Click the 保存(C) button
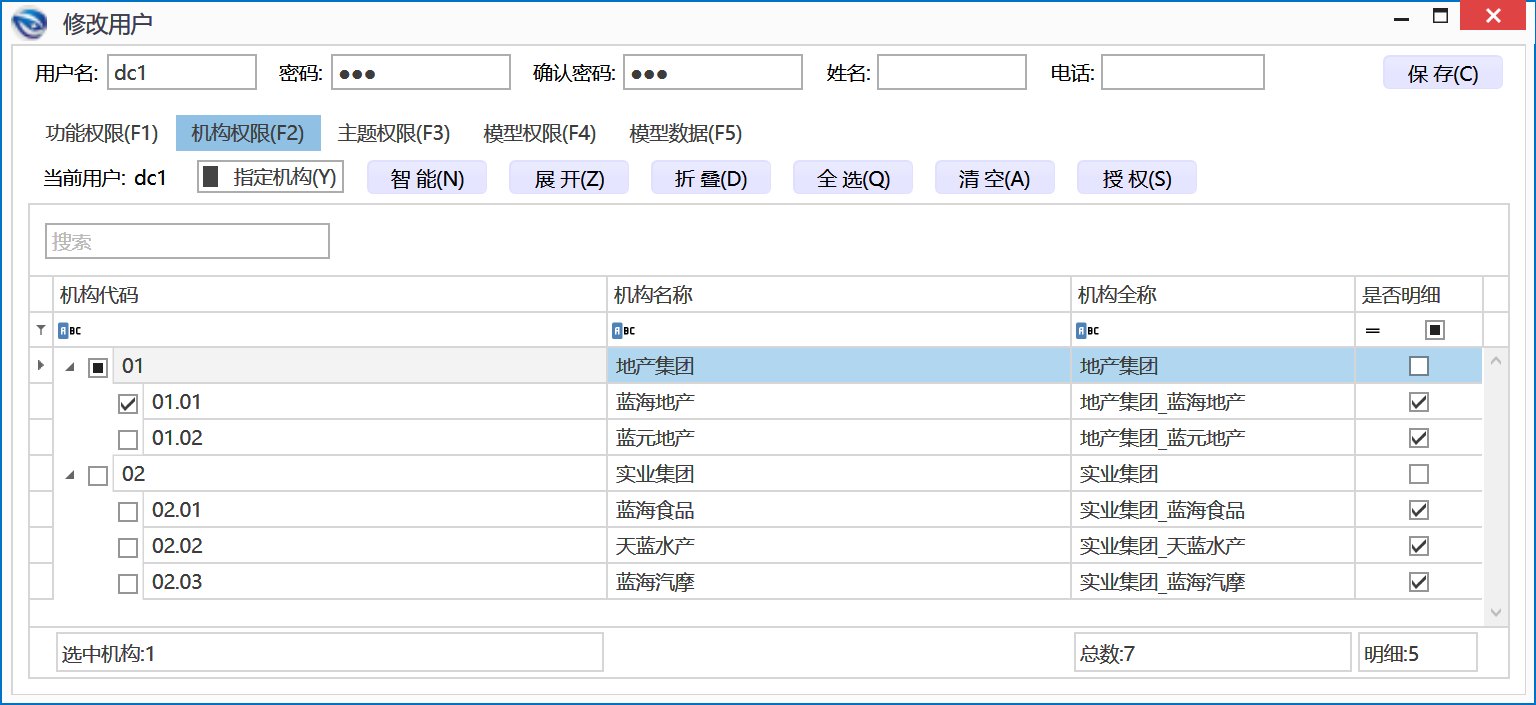 click(1443, 73)
